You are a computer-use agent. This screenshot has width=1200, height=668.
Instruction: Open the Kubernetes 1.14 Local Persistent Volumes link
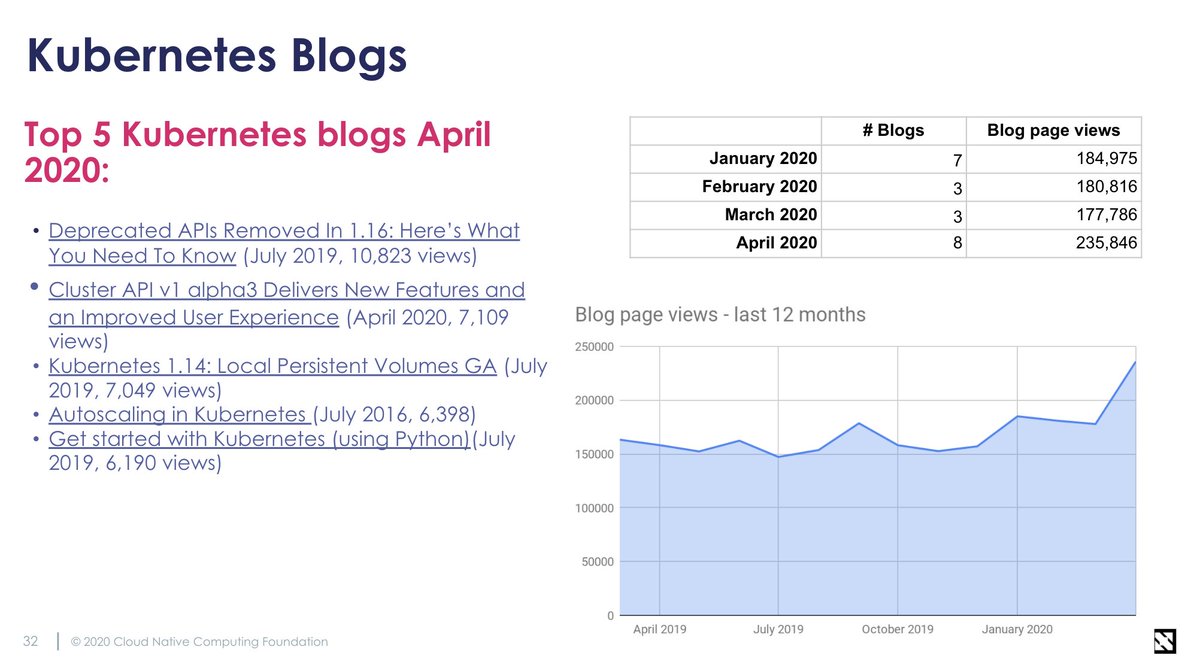(272, 366)
